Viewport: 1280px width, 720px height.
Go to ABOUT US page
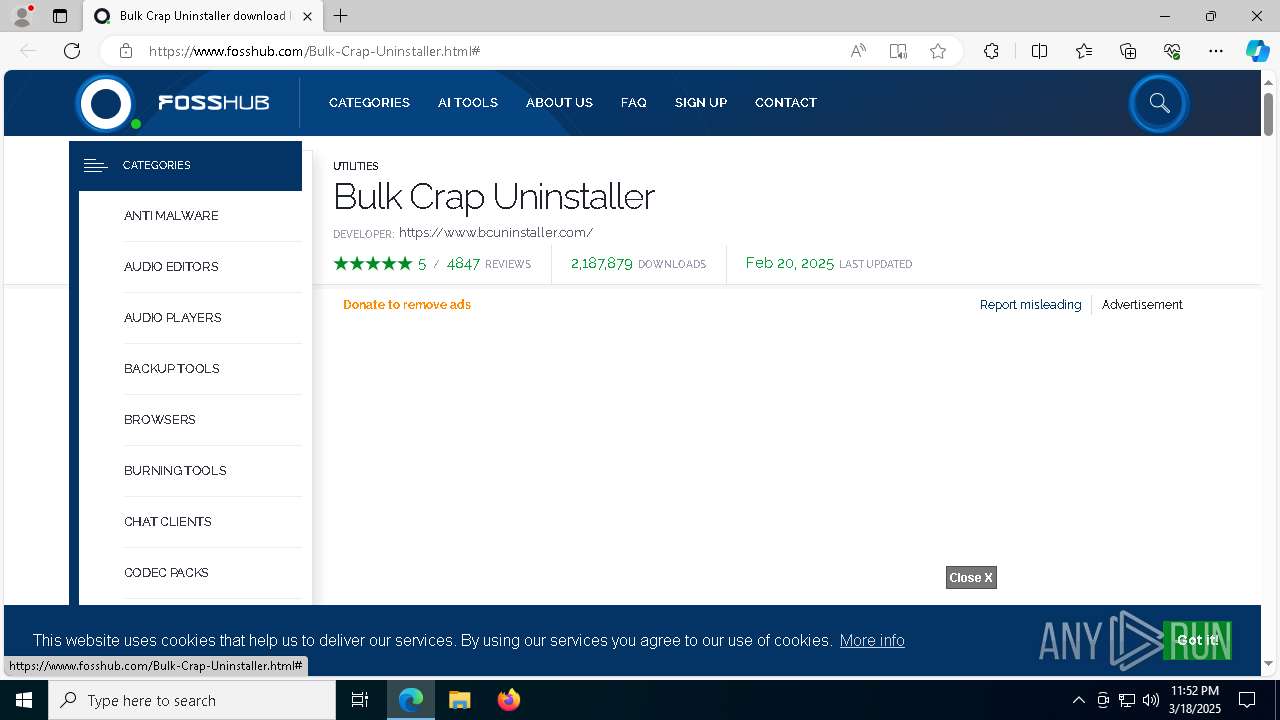click(559, 103)
